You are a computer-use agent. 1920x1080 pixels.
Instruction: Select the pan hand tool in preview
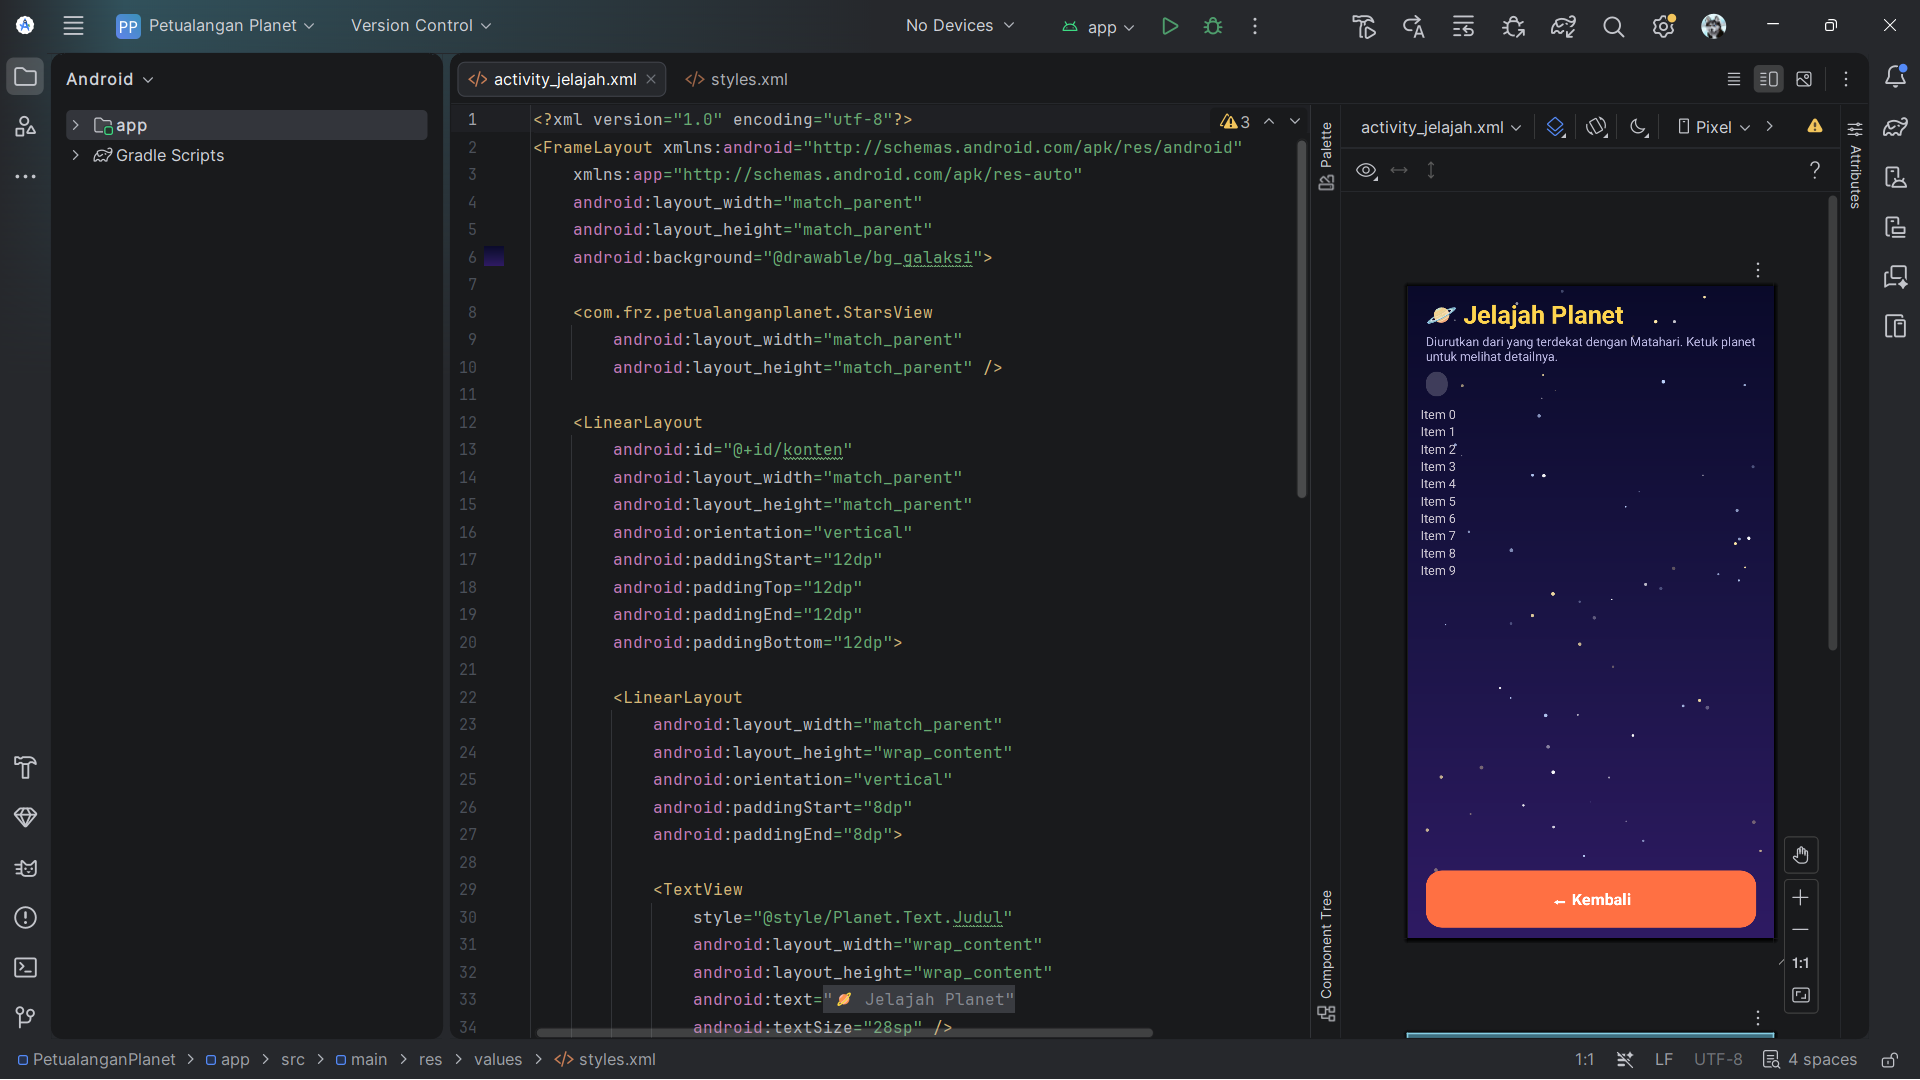(x=1801, y=855)
